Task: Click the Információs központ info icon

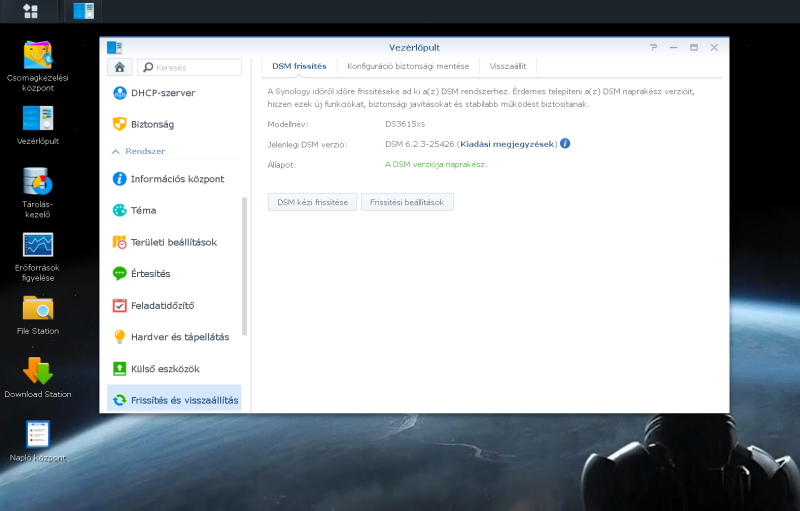Action: [x=119, y=179]
